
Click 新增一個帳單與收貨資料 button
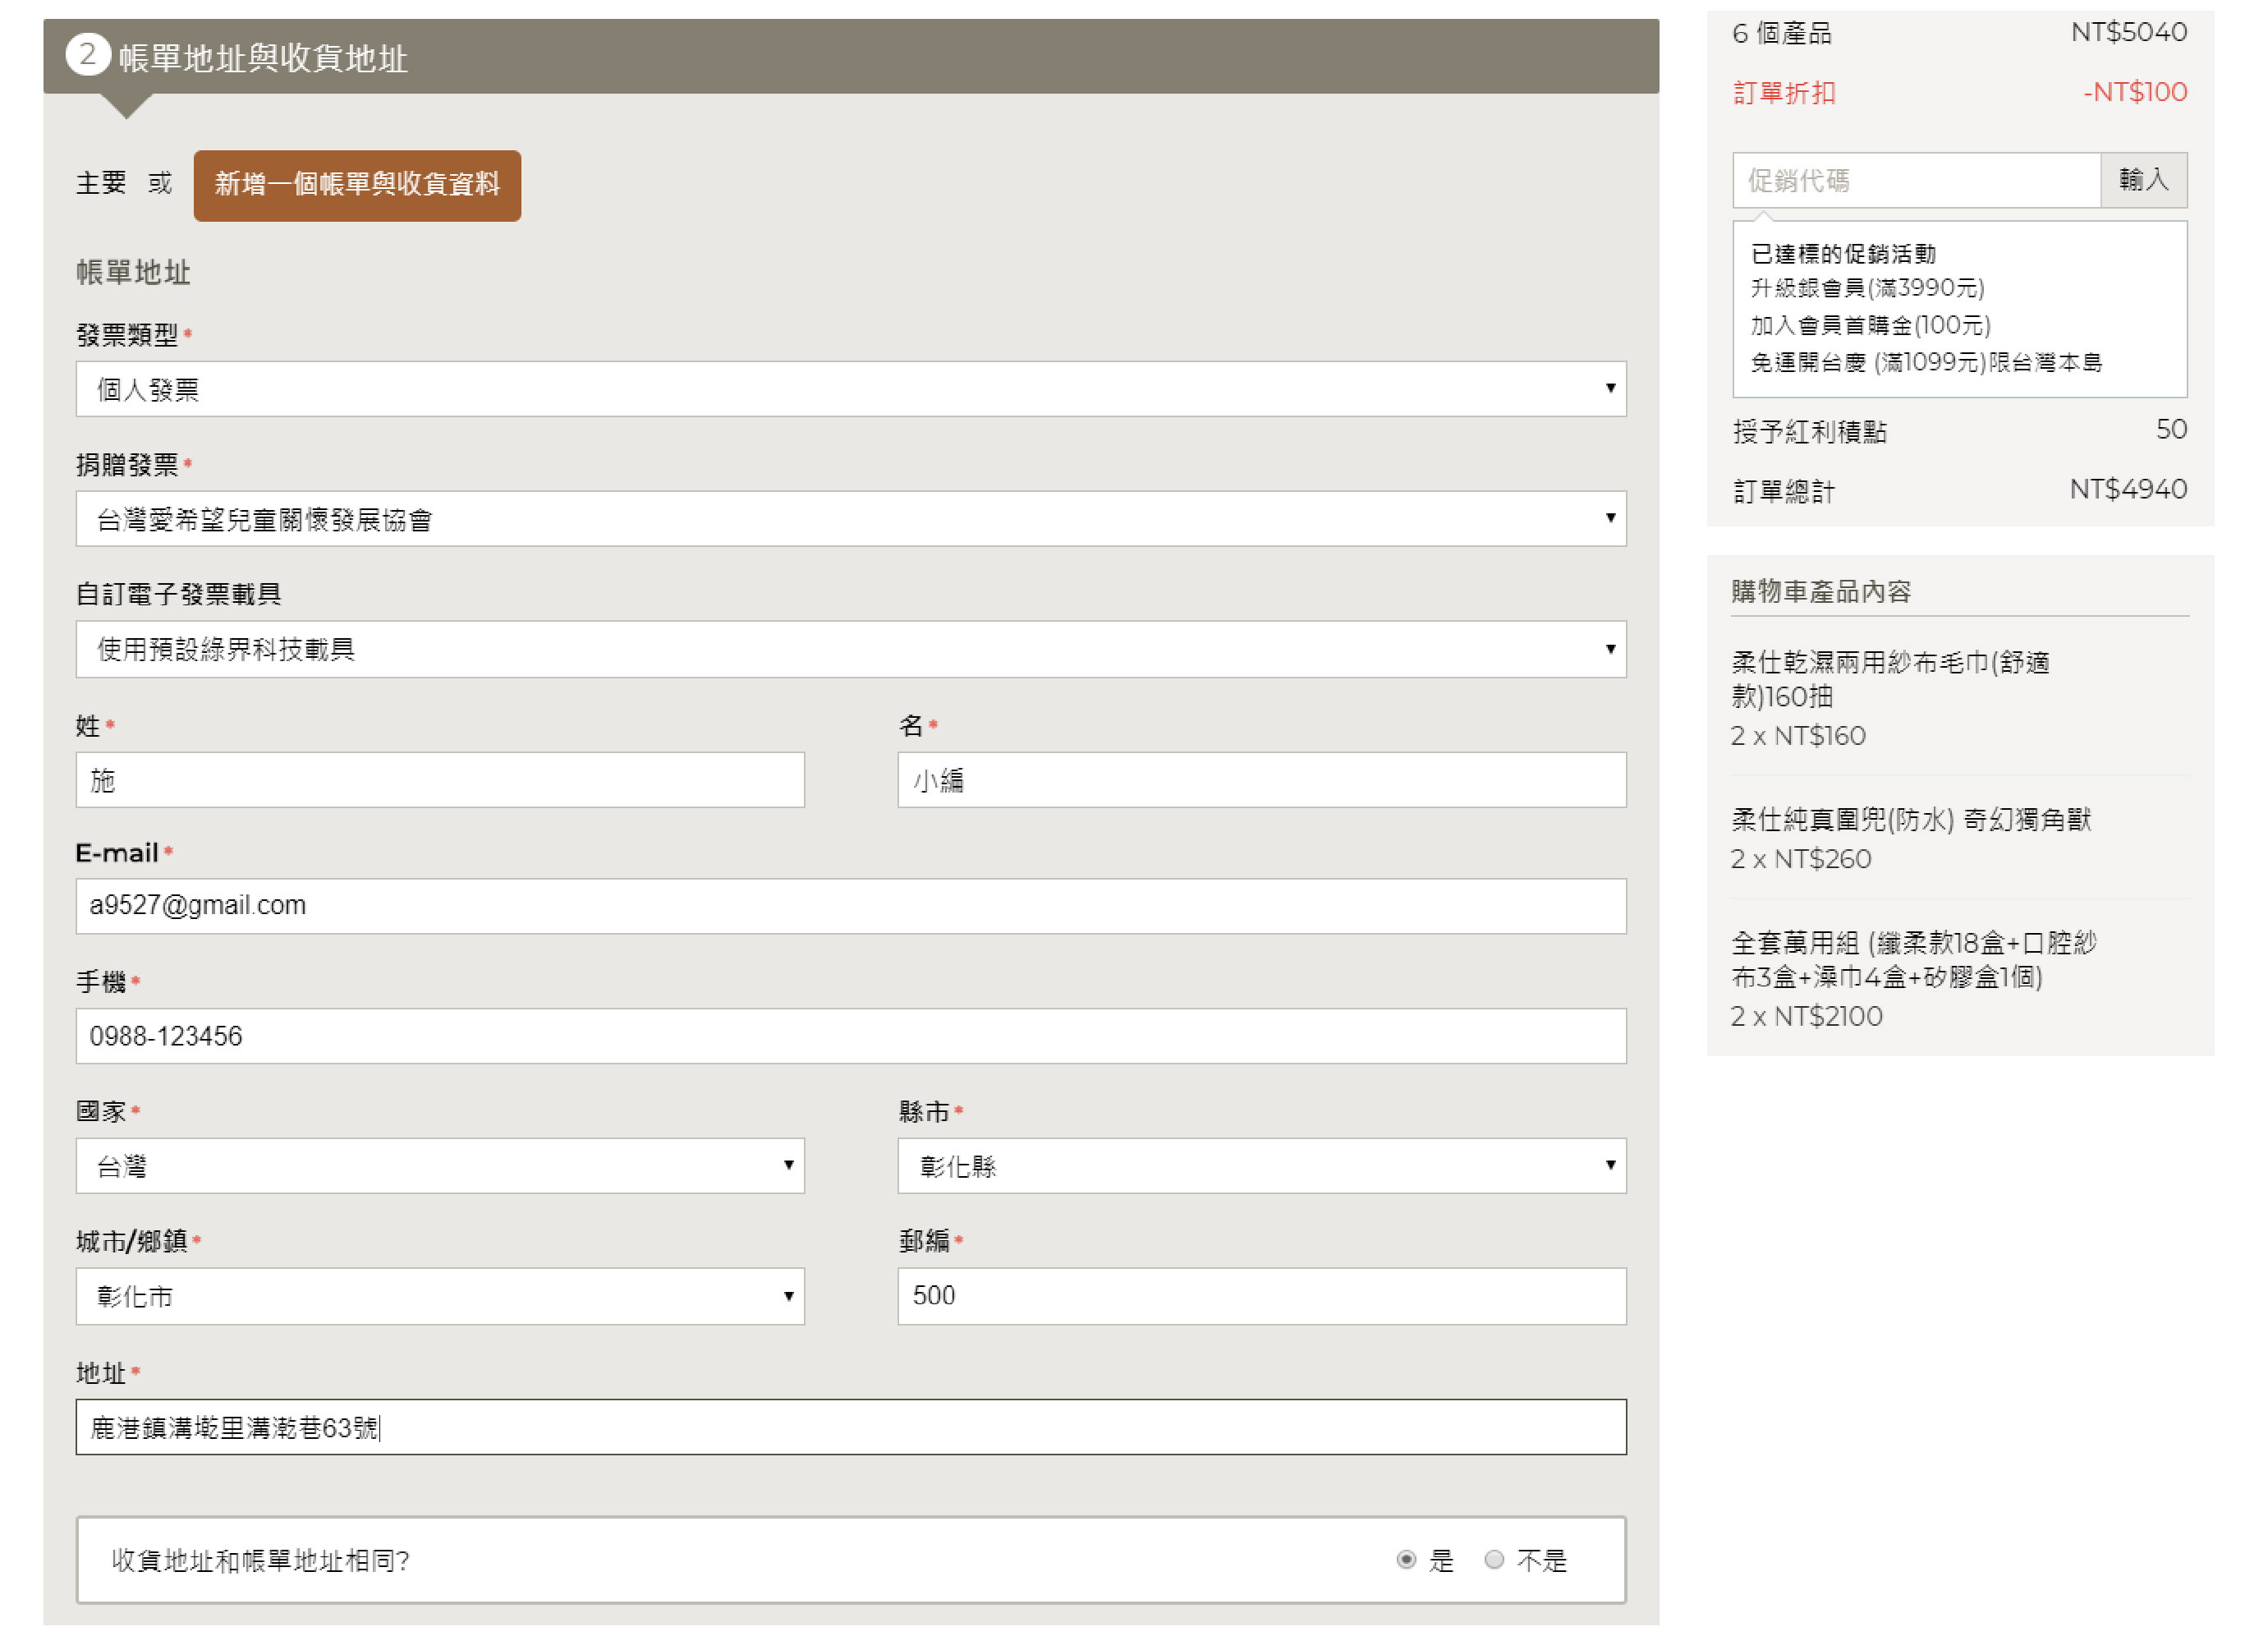tap(357, 185)
